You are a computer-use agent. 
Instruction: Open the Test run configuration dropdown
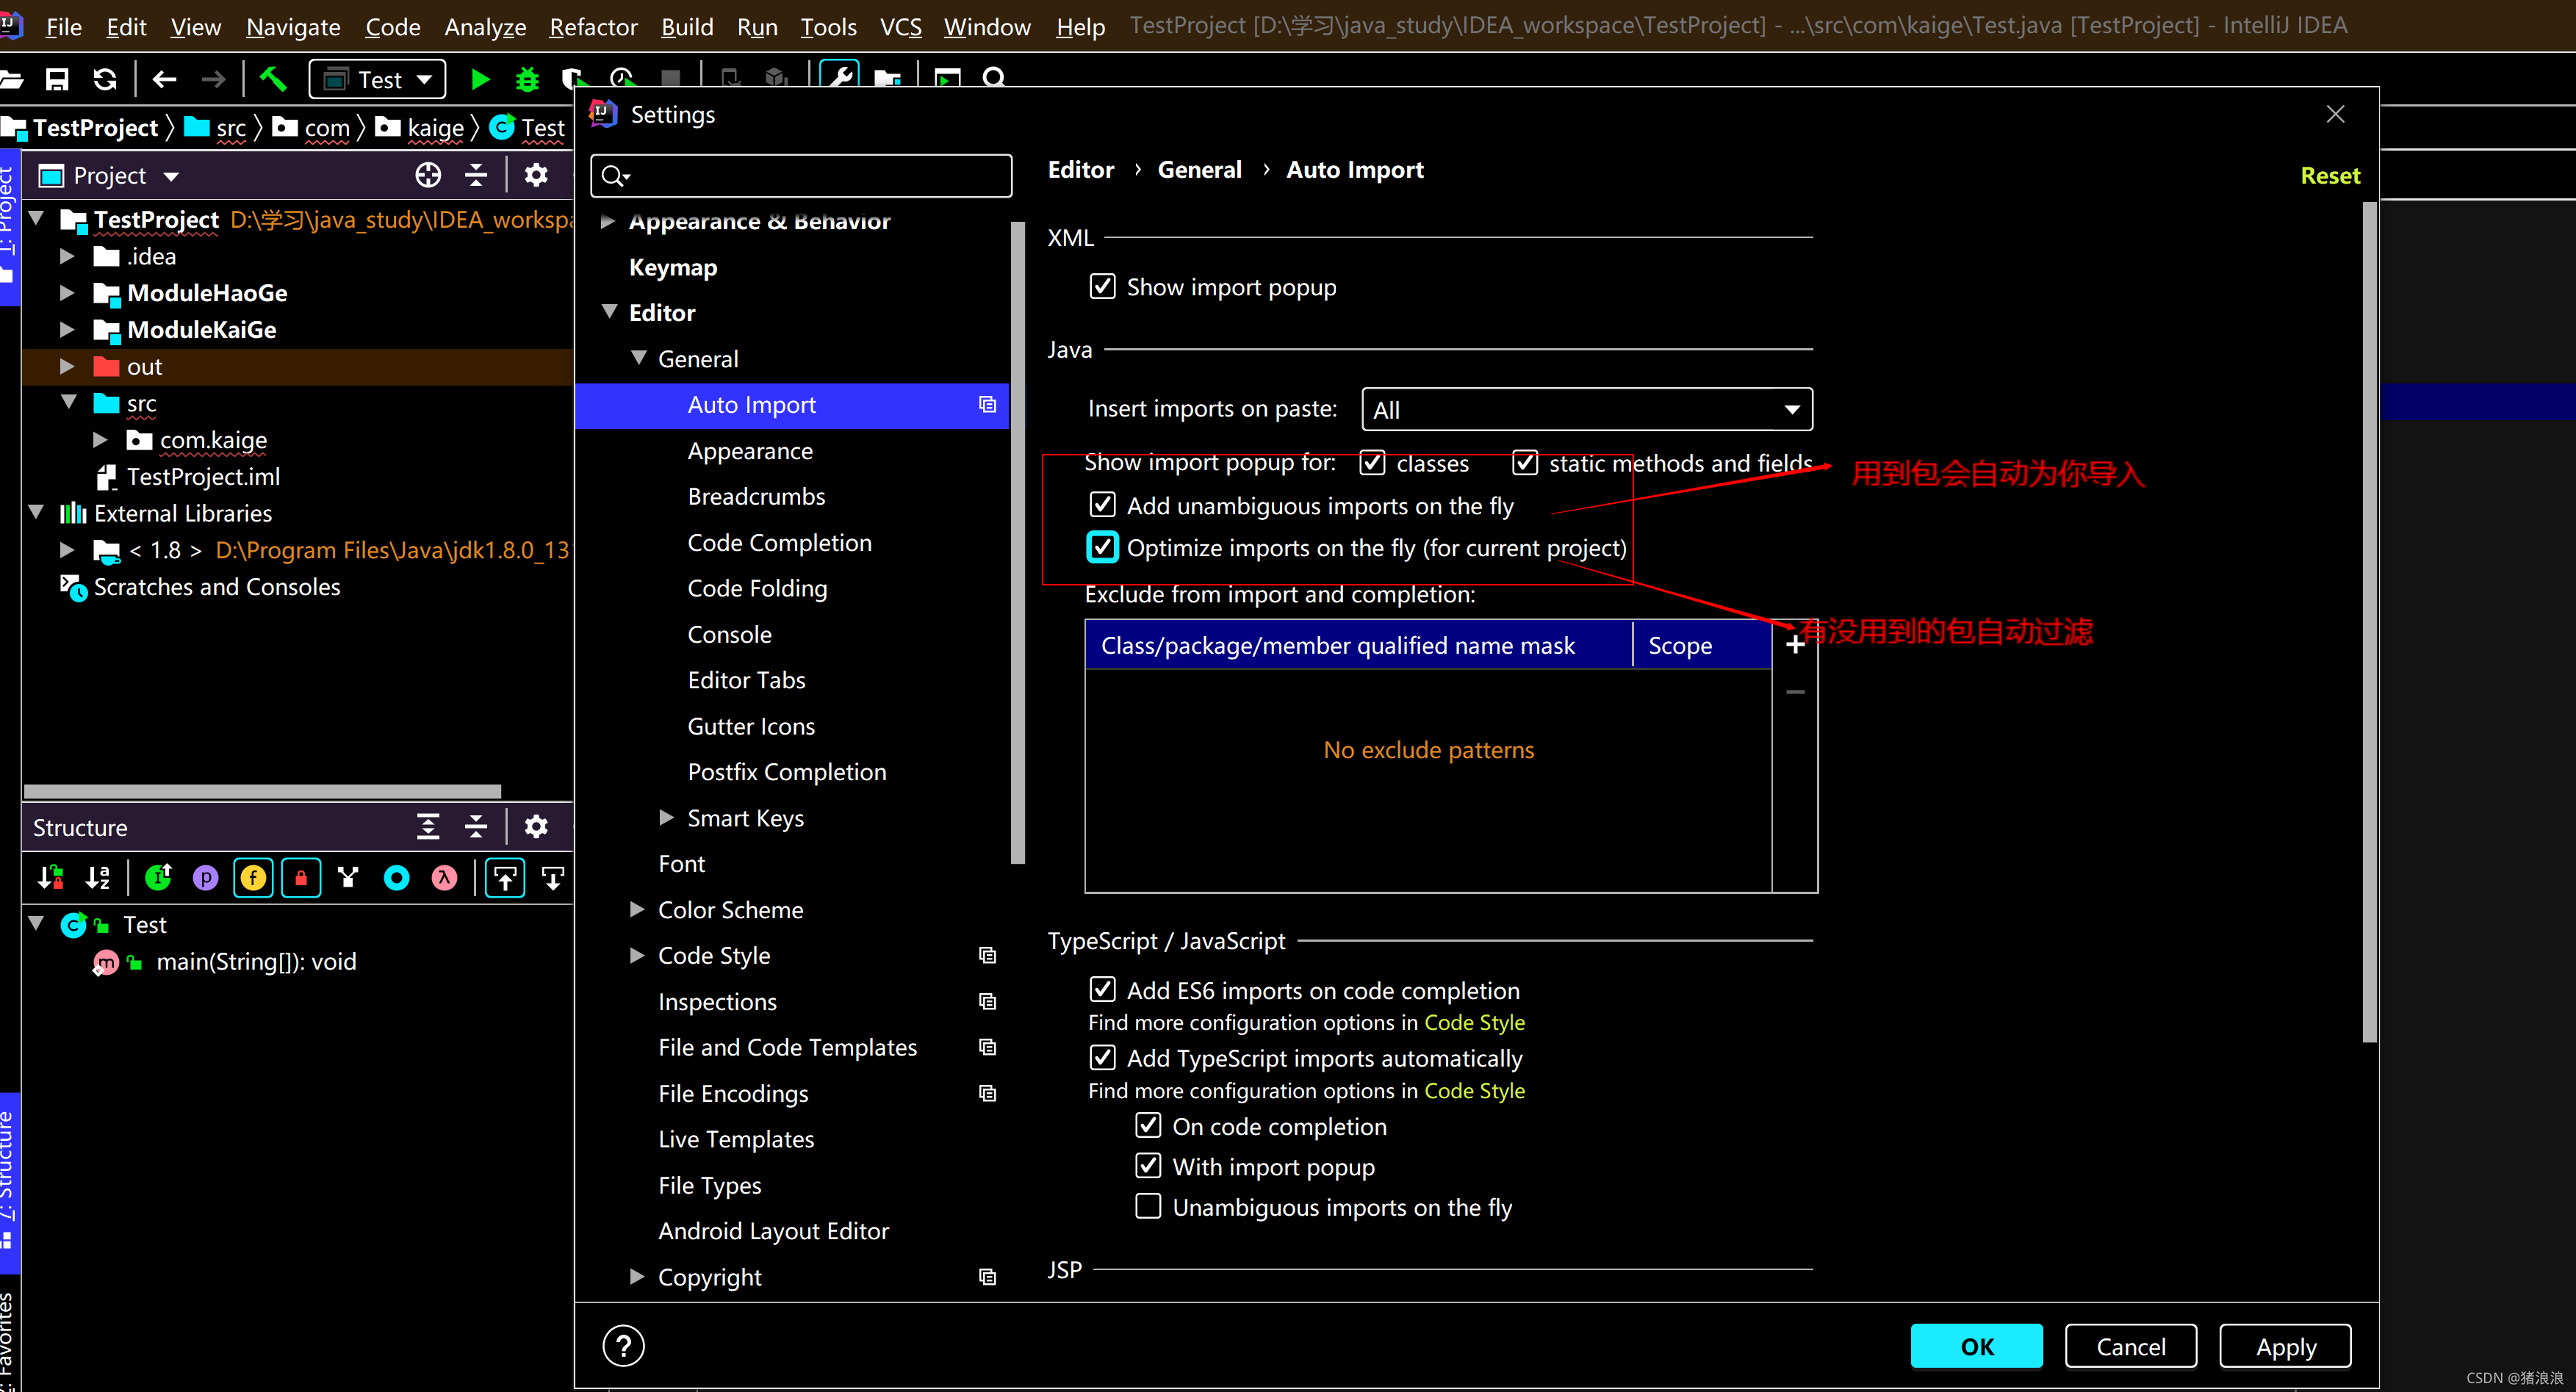(x=377, y=79)
